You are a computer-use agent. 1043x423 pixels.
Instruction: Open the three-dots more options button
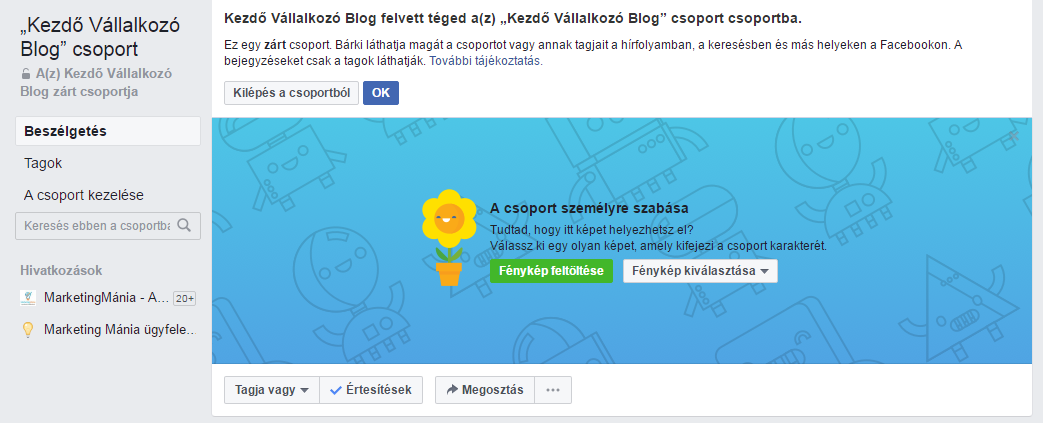click(x=553, y=390)
